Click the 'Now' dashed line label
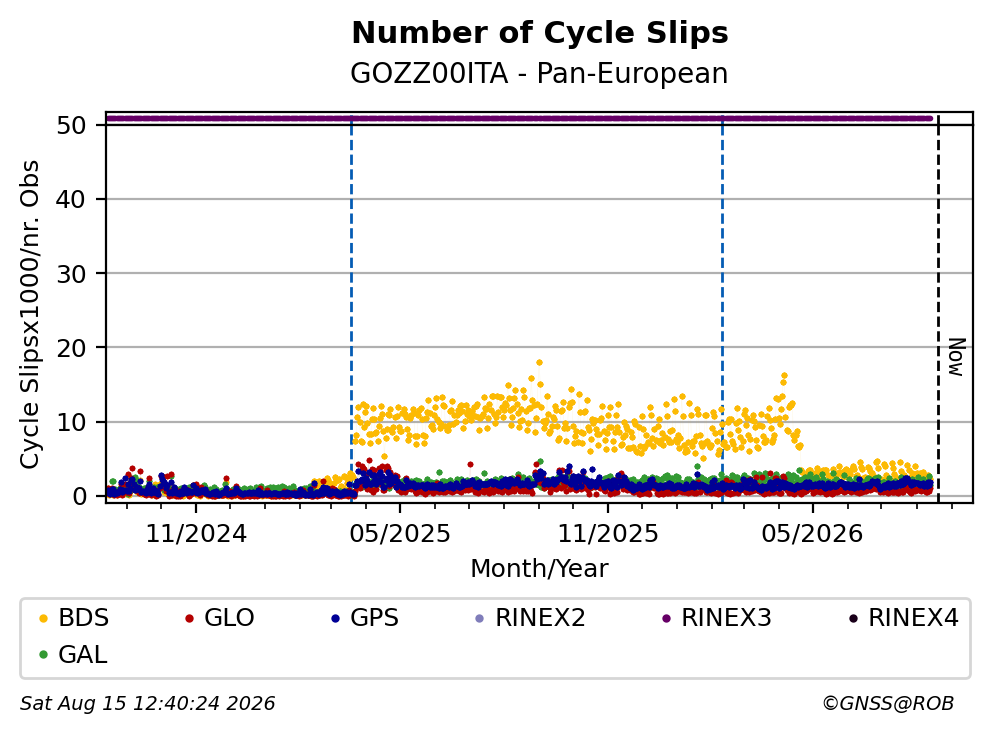Viewport: 992px width, 734px height. [x=956, y=358]
